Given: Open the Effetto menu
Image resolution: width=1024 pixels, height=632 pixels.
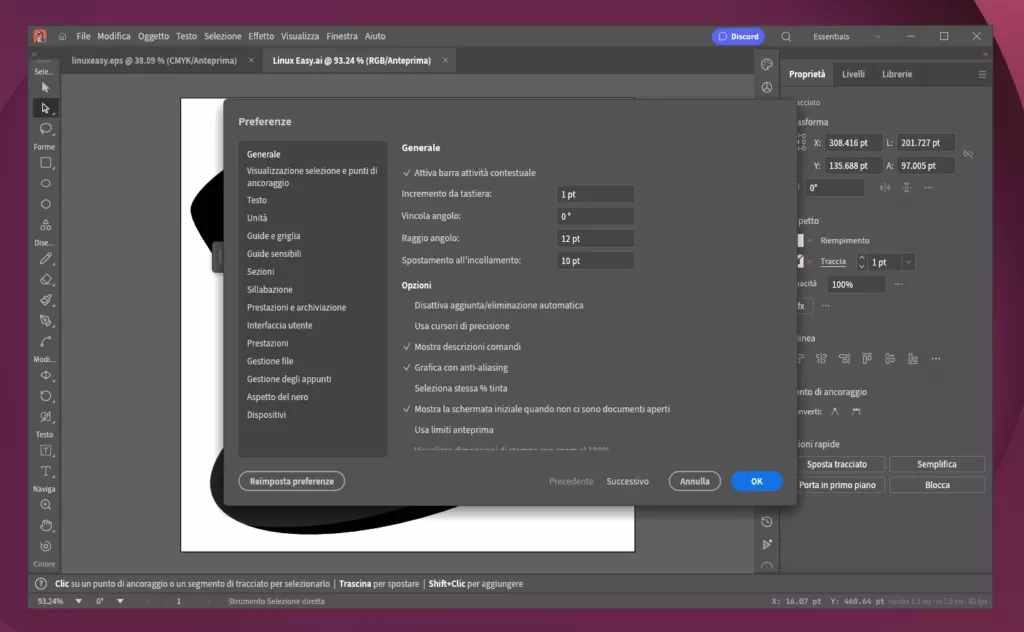Looking at the screenshot, I should point(261,37).
